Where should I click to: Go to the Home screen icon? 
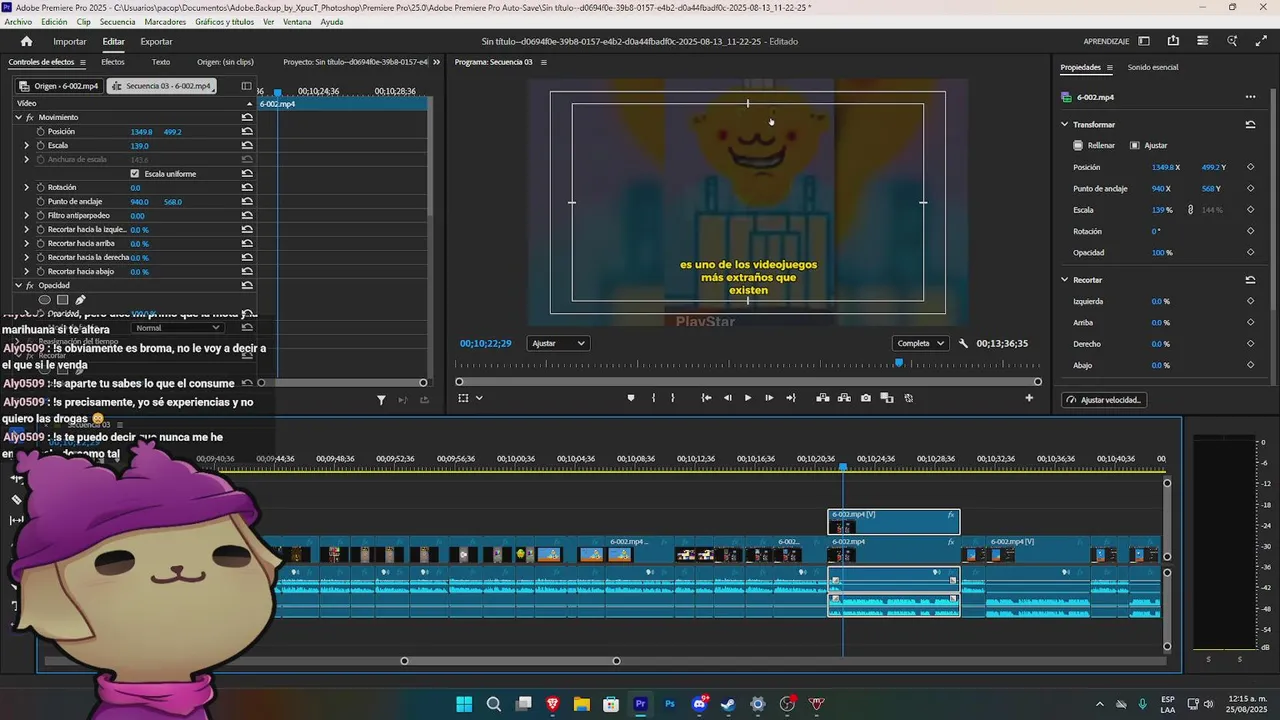tap(26, 41)
